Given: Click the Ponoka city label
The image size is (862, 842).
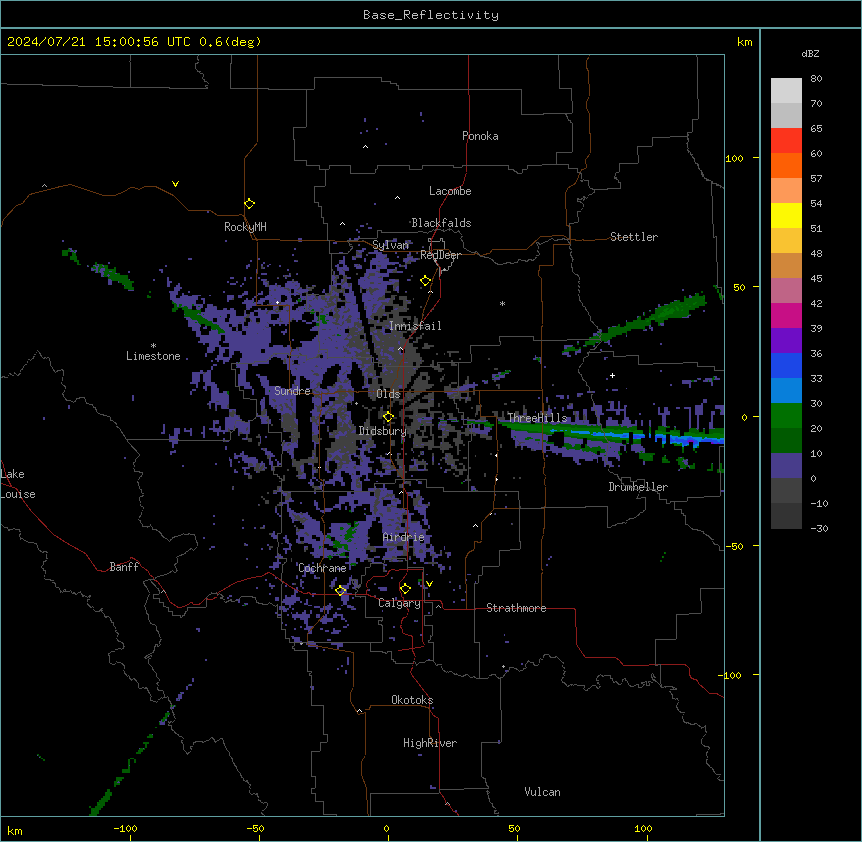Looking at the screenshot, I should coord(480,136).
